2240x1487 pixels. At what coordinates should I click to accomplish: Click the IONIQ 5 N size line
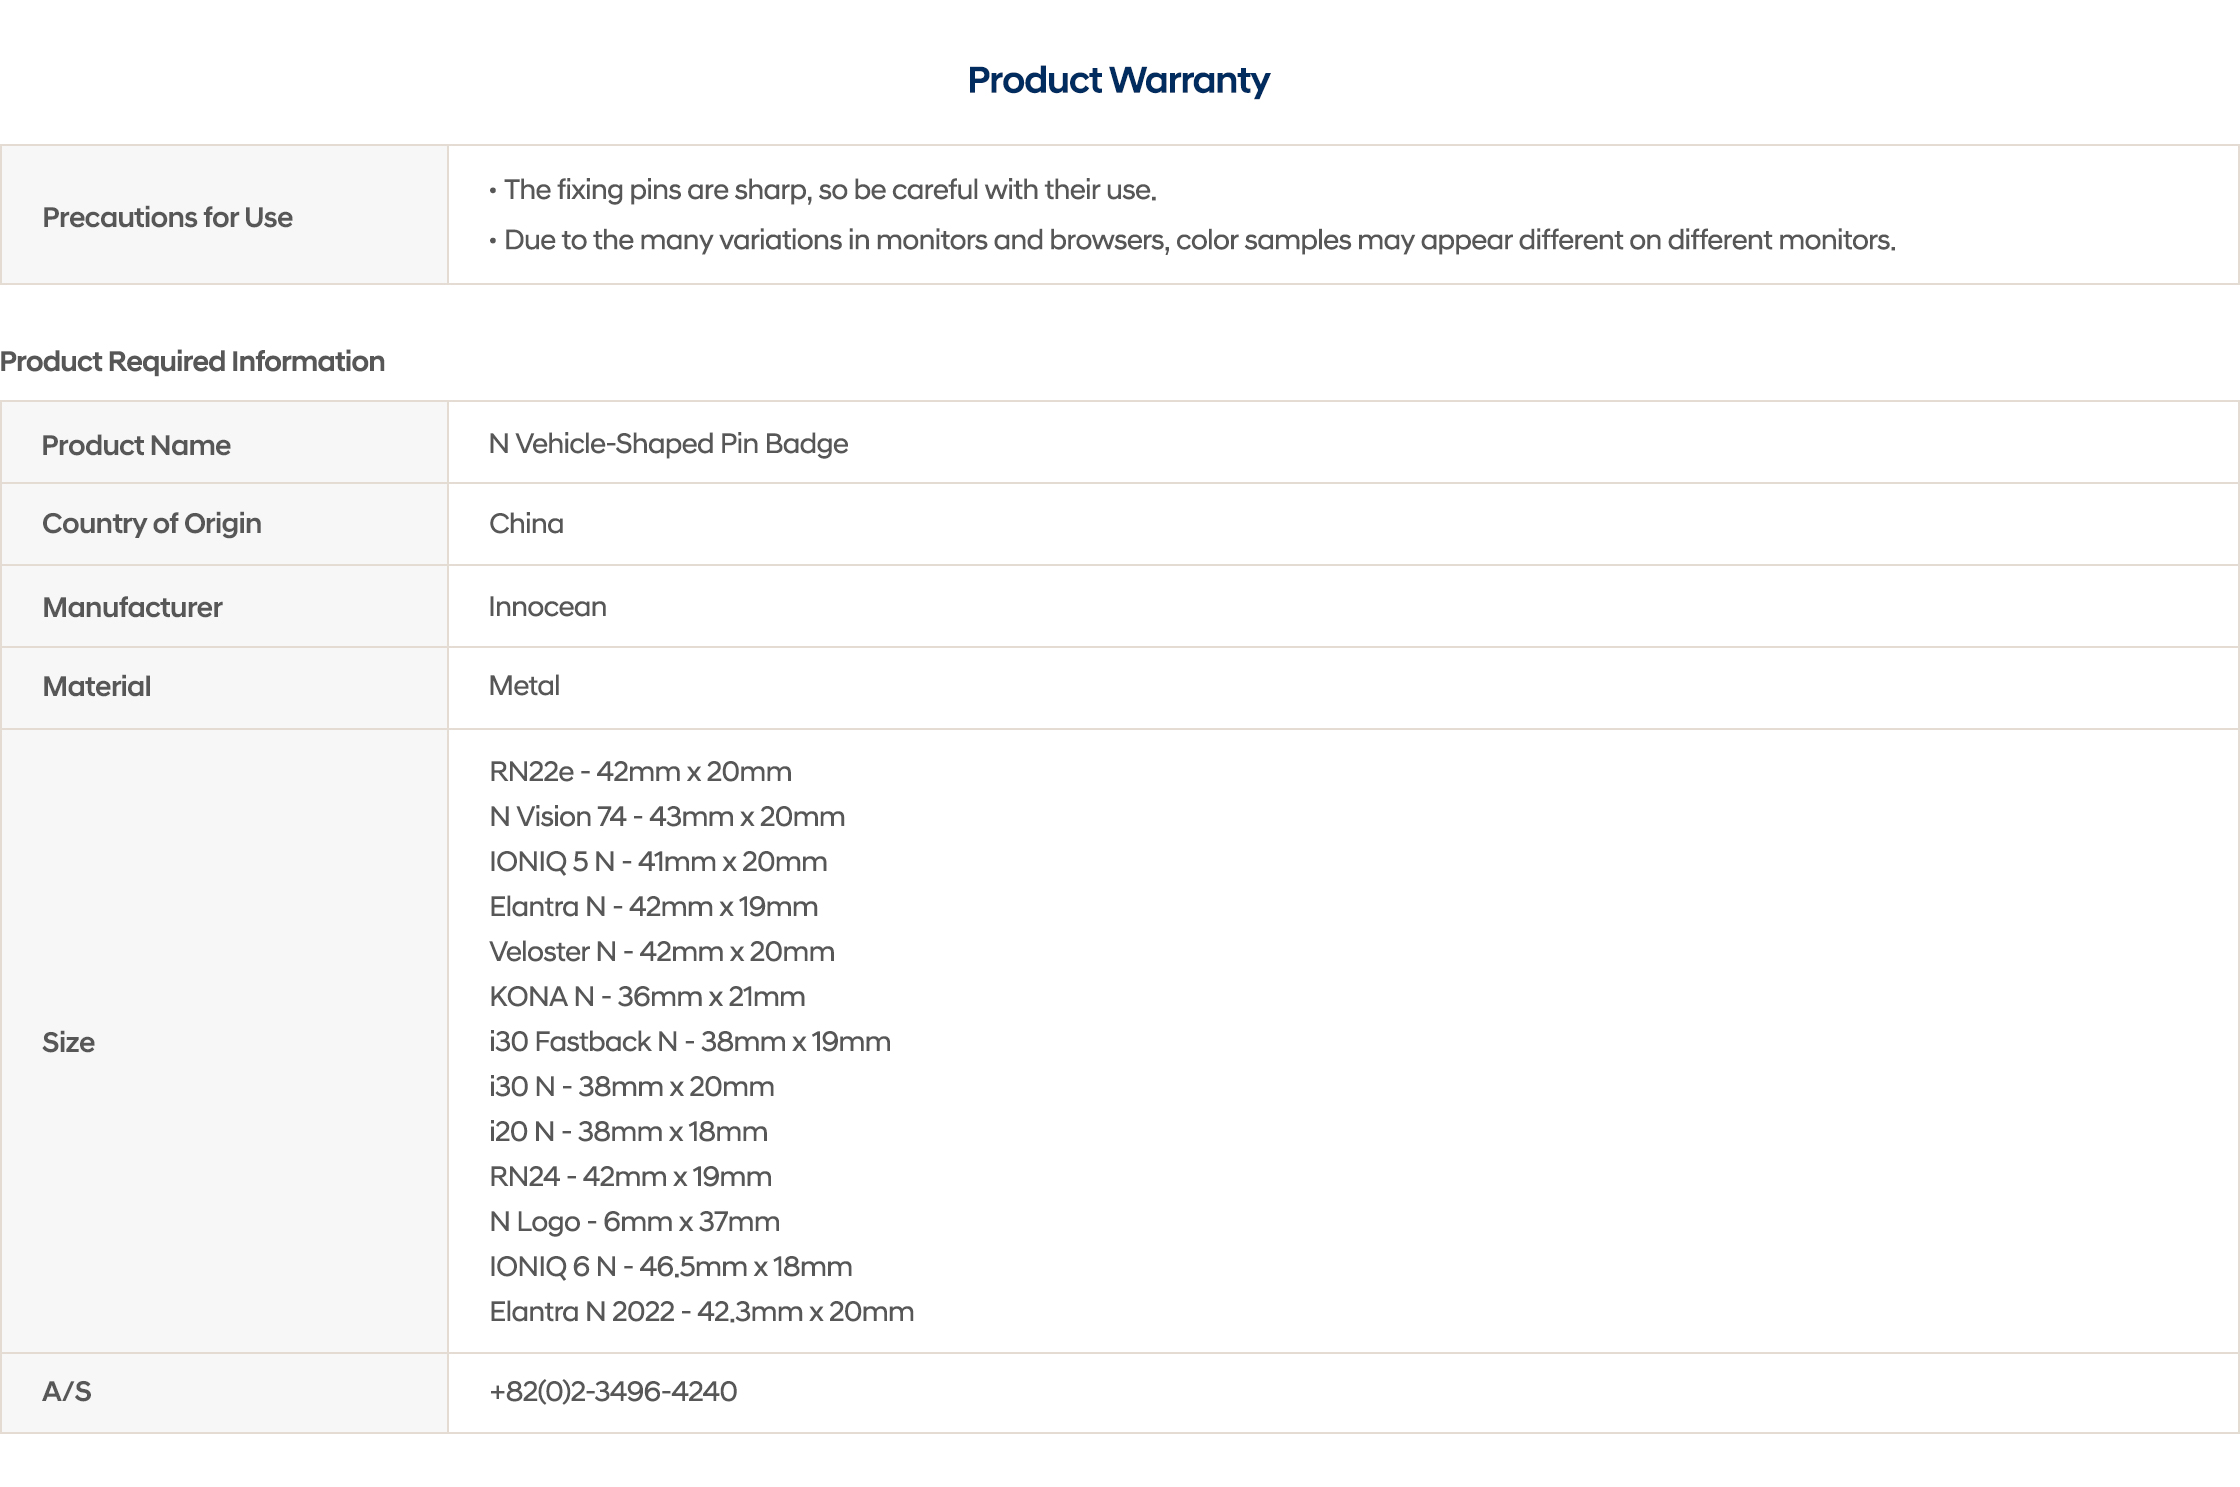[x=658, y=861]
